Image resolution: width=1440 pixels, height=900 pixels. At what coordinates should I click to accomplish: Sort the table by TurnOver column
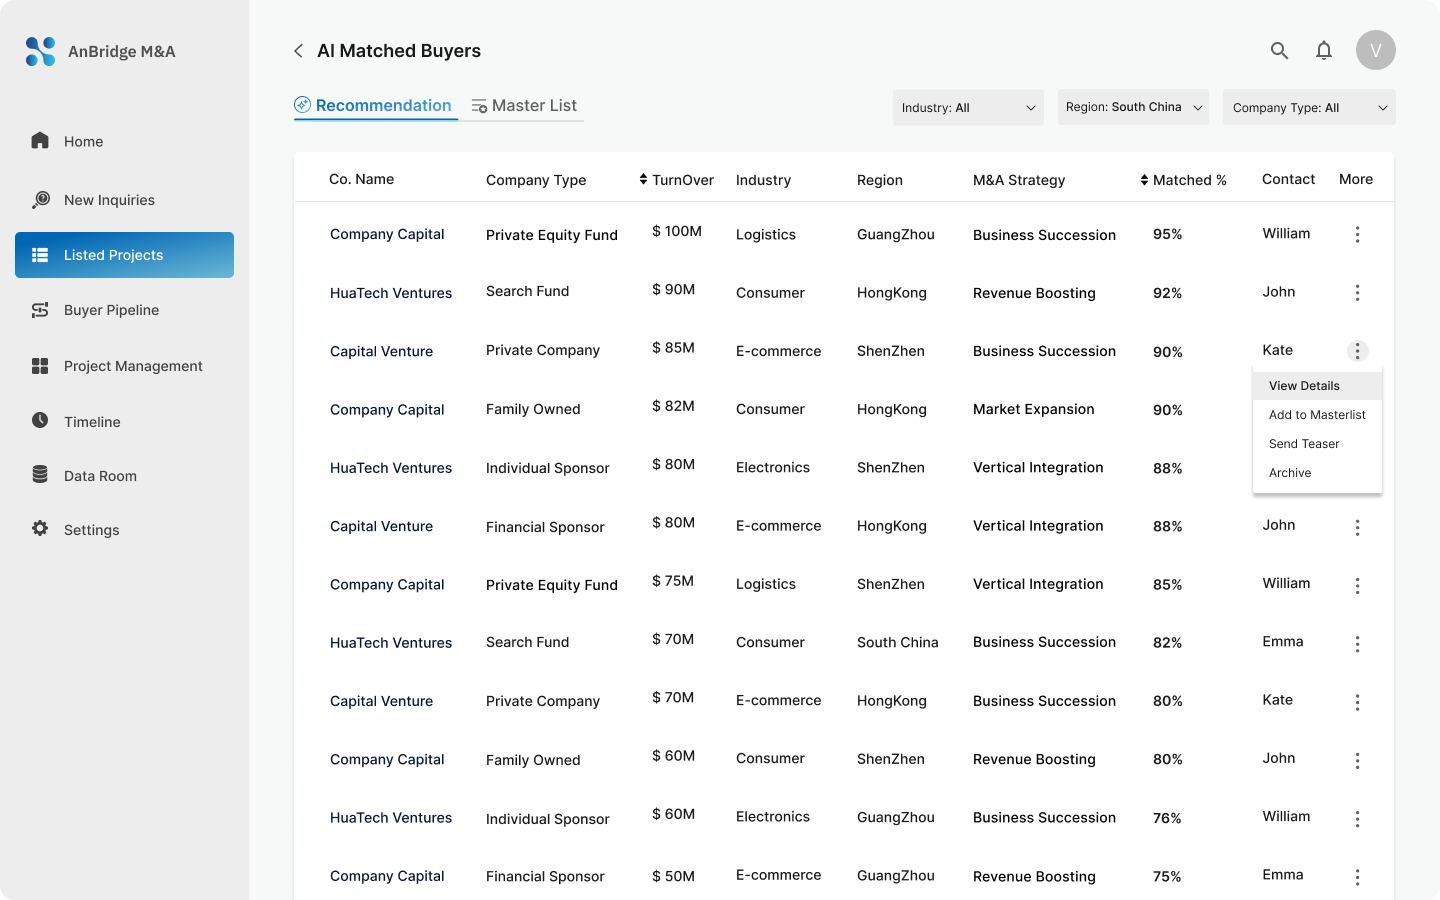tap(677, 180)
